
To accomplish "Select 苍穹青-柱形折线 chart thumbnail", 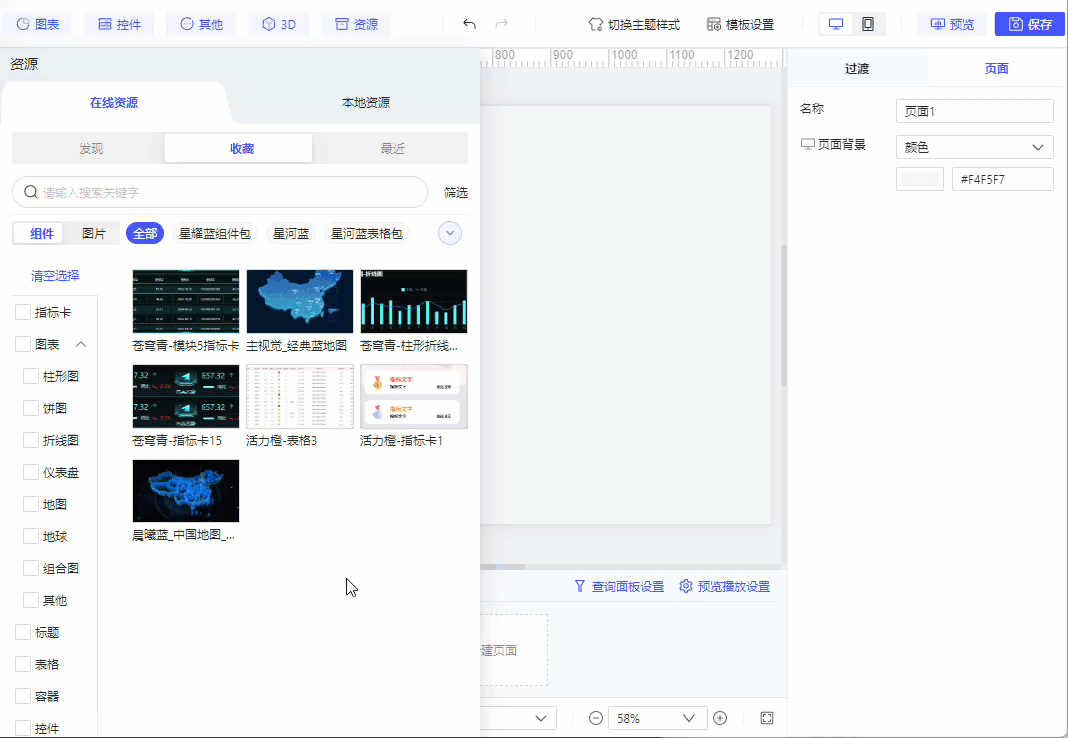I will [413, 301].
